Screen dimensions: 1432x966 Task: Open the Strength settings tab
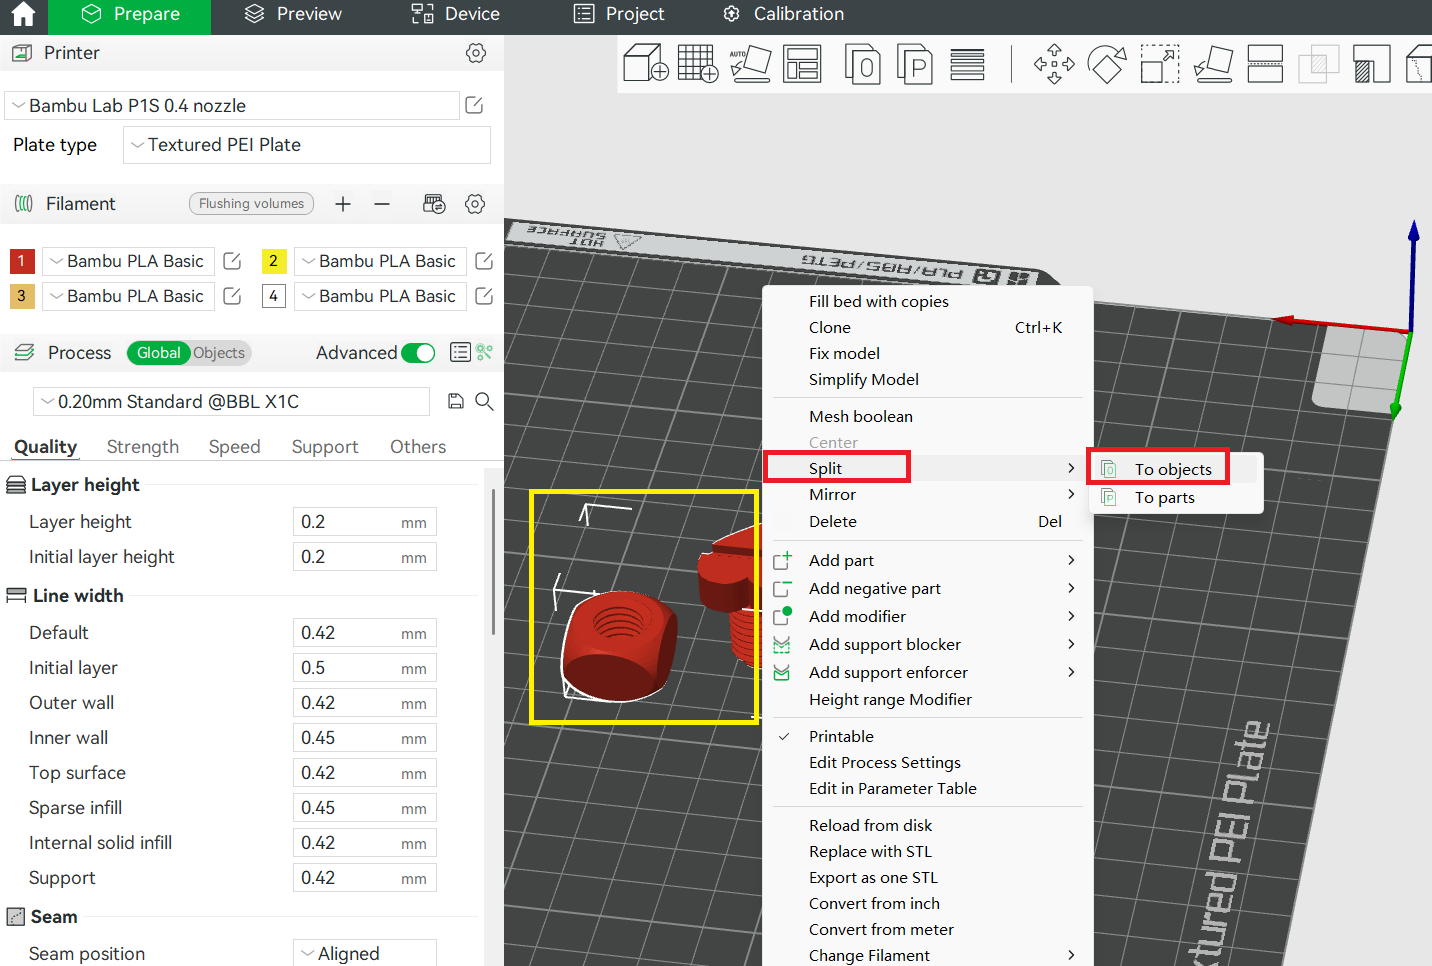coord(143,447)
